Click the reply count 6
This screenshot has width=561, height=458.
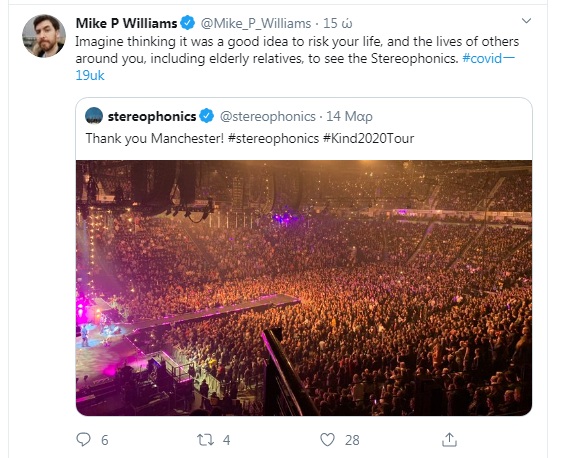point(104,440)
